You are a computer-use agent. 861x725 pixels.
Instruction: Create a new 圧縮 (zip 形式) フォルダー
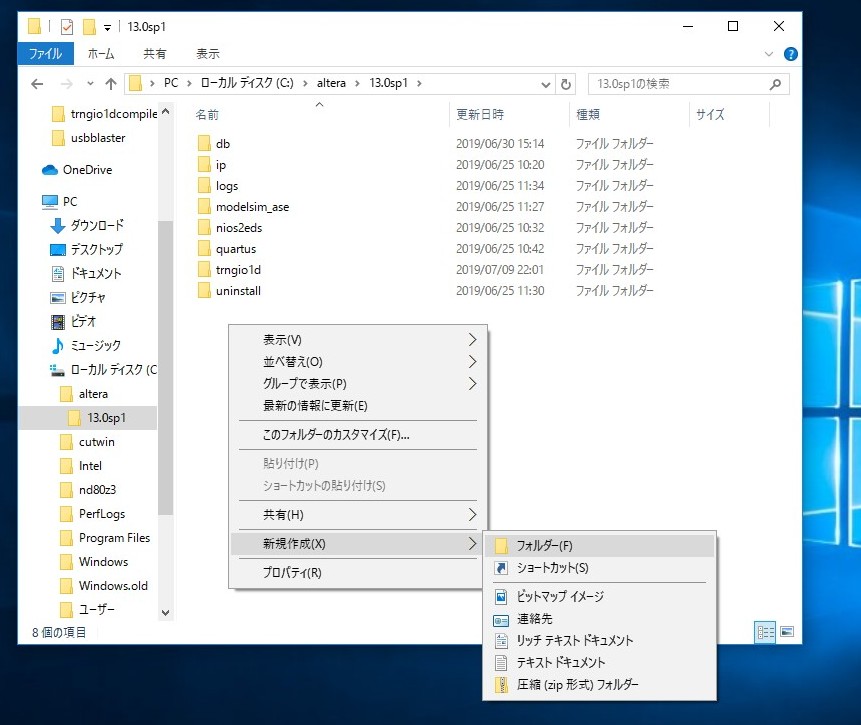click(x=600, y=685)
